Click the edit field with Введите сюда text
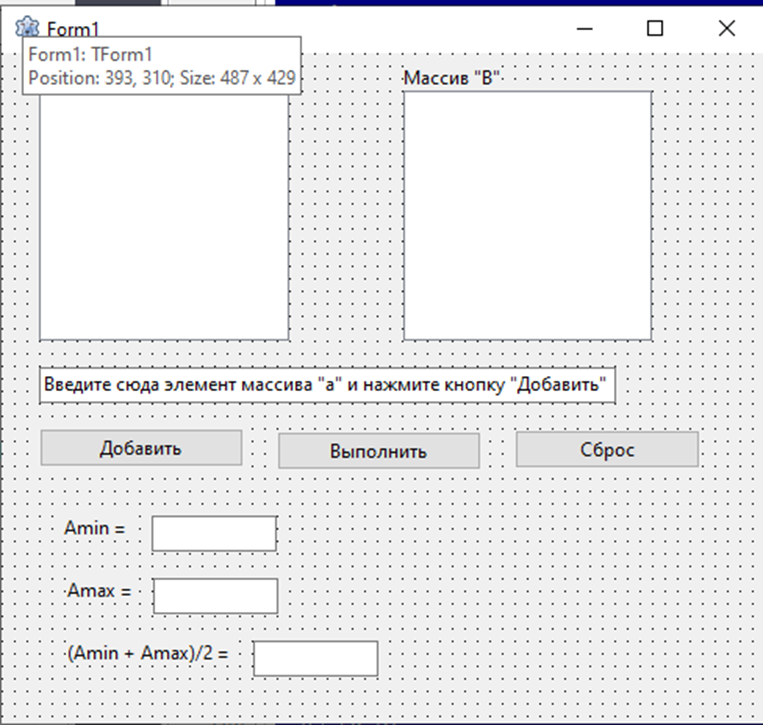Screen dimensions: 763x725 [327, 385]
